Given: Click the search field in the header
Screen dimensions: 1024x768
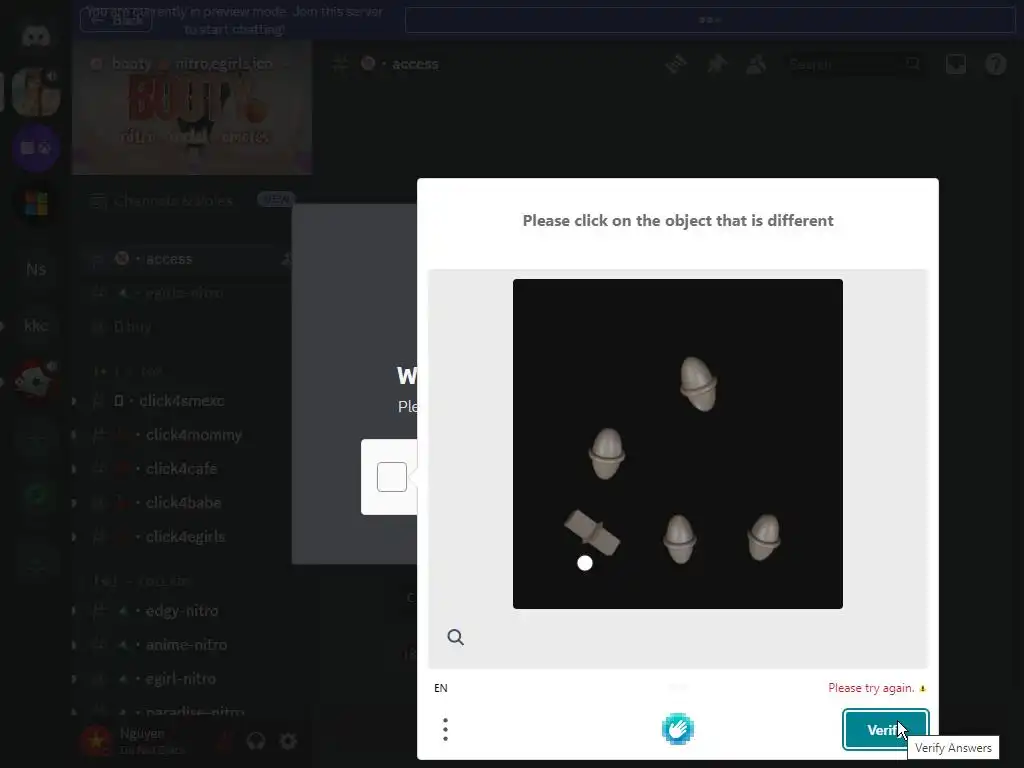Looking at the screenshot, I should 854,64.
